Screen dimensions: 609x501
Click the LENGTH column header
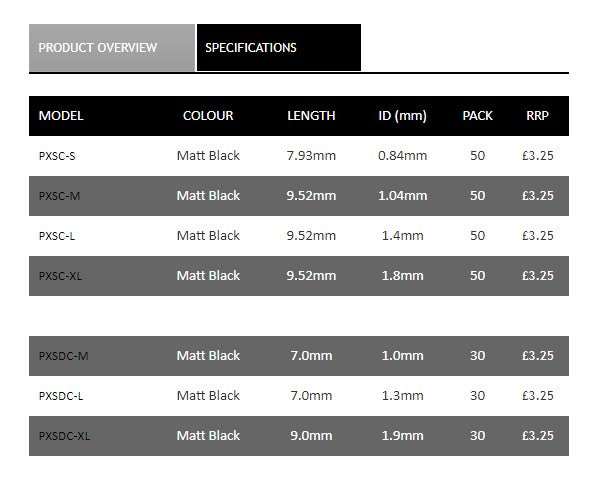click(311, 116)
